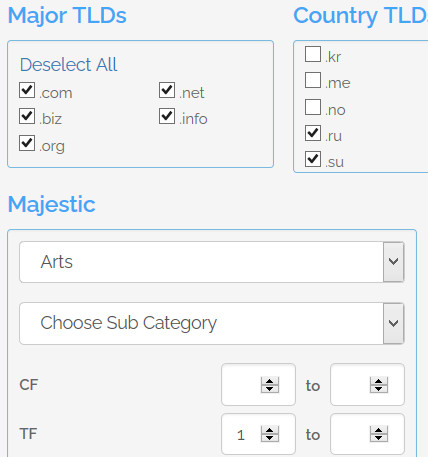Uncheck the .com checkbox
The image size is (428, 457).
click(x=27, y=90)
